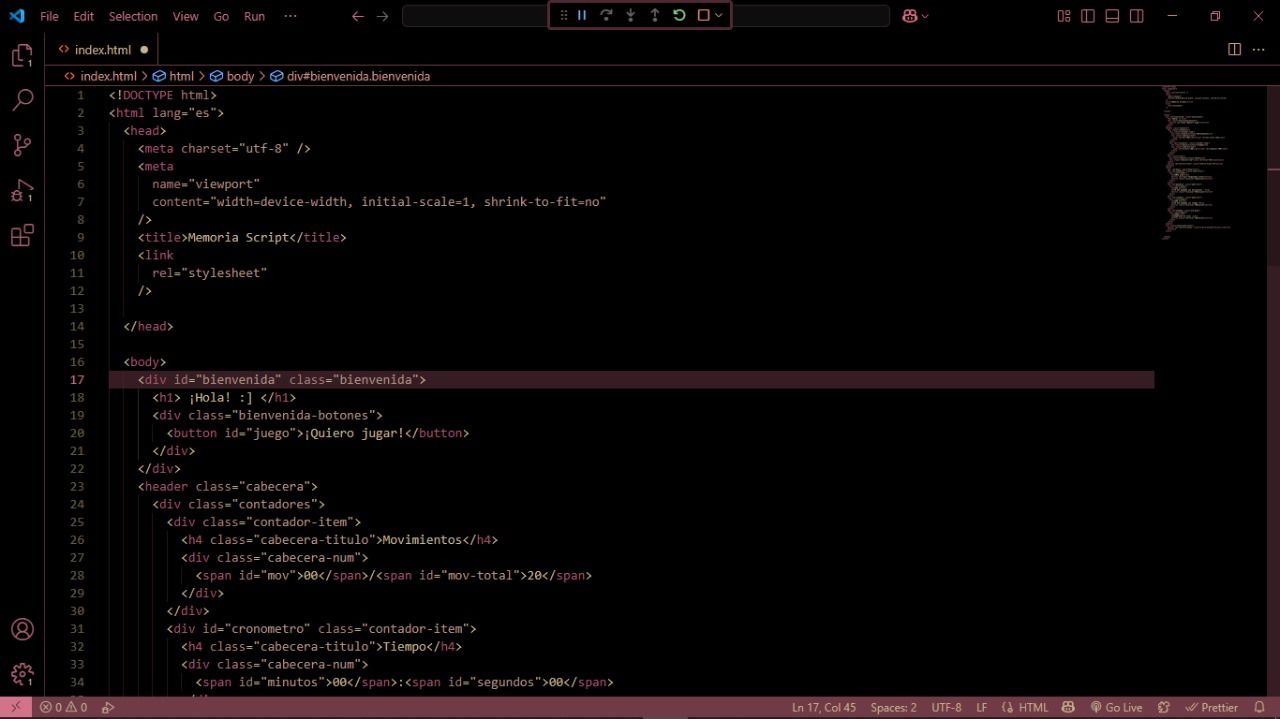
Task: Click line number 17 in gutter
Action: coord(78,380)
